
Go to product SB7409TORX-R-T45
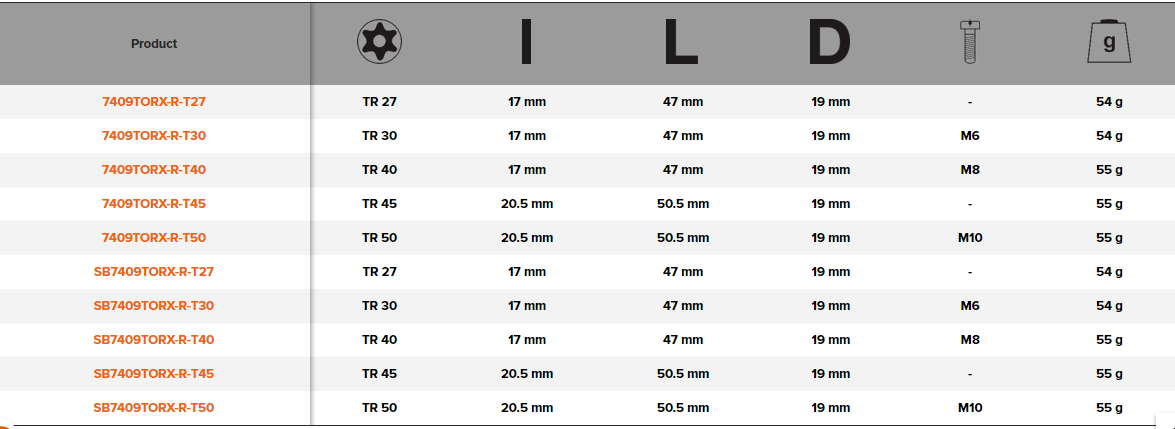154,374
